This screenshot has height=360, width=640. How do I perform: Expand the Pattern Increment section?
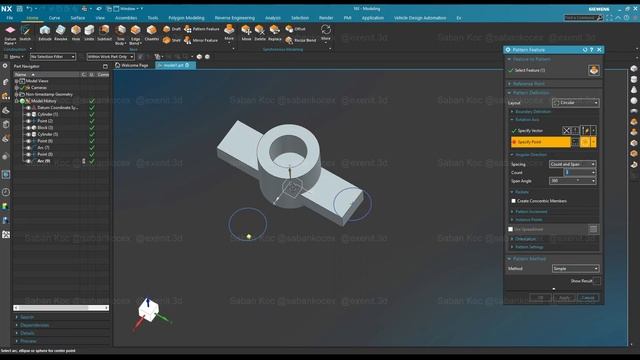tap(531, 211)
